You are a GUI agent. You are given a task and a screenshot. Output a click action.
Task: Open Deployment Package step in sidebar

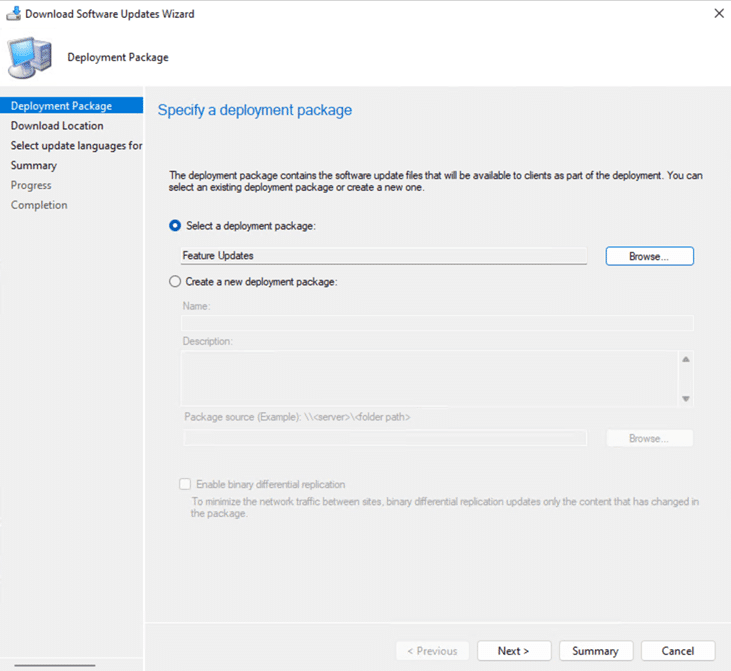[61, 106]
